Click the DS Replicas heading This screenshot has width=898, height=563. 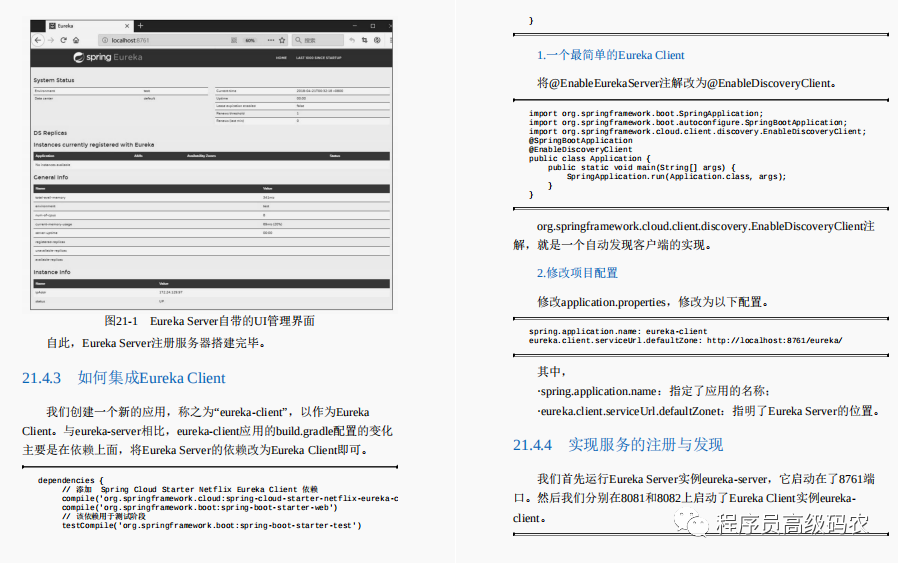(x=50, y=133)
